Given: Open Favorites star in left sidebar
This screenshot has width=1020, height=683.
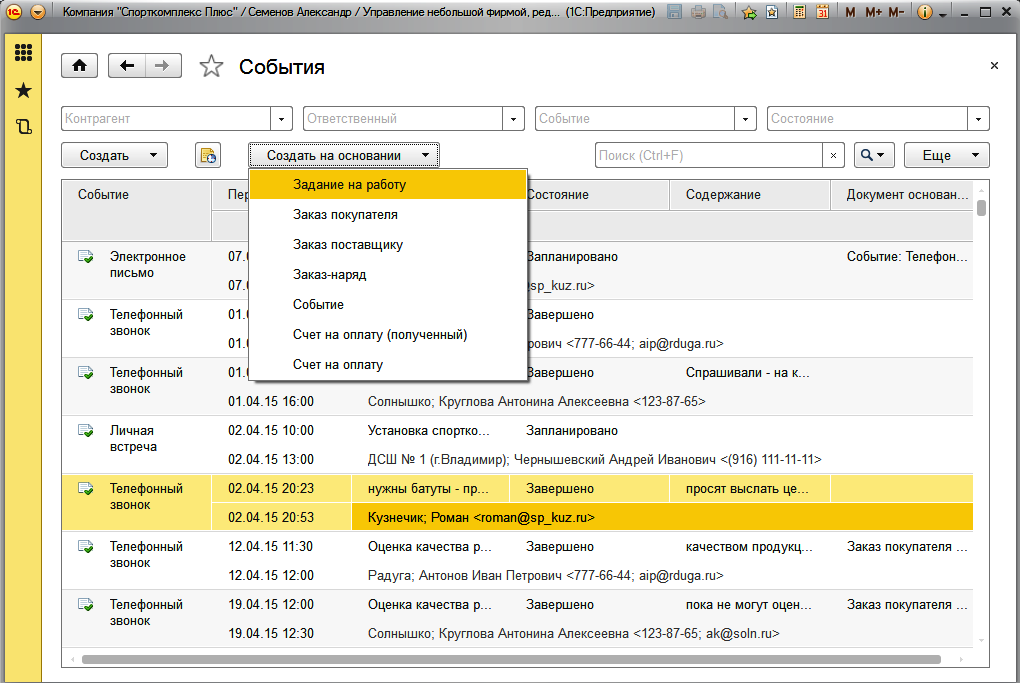Looking at the screenshot, I should [x=23, y=91].
